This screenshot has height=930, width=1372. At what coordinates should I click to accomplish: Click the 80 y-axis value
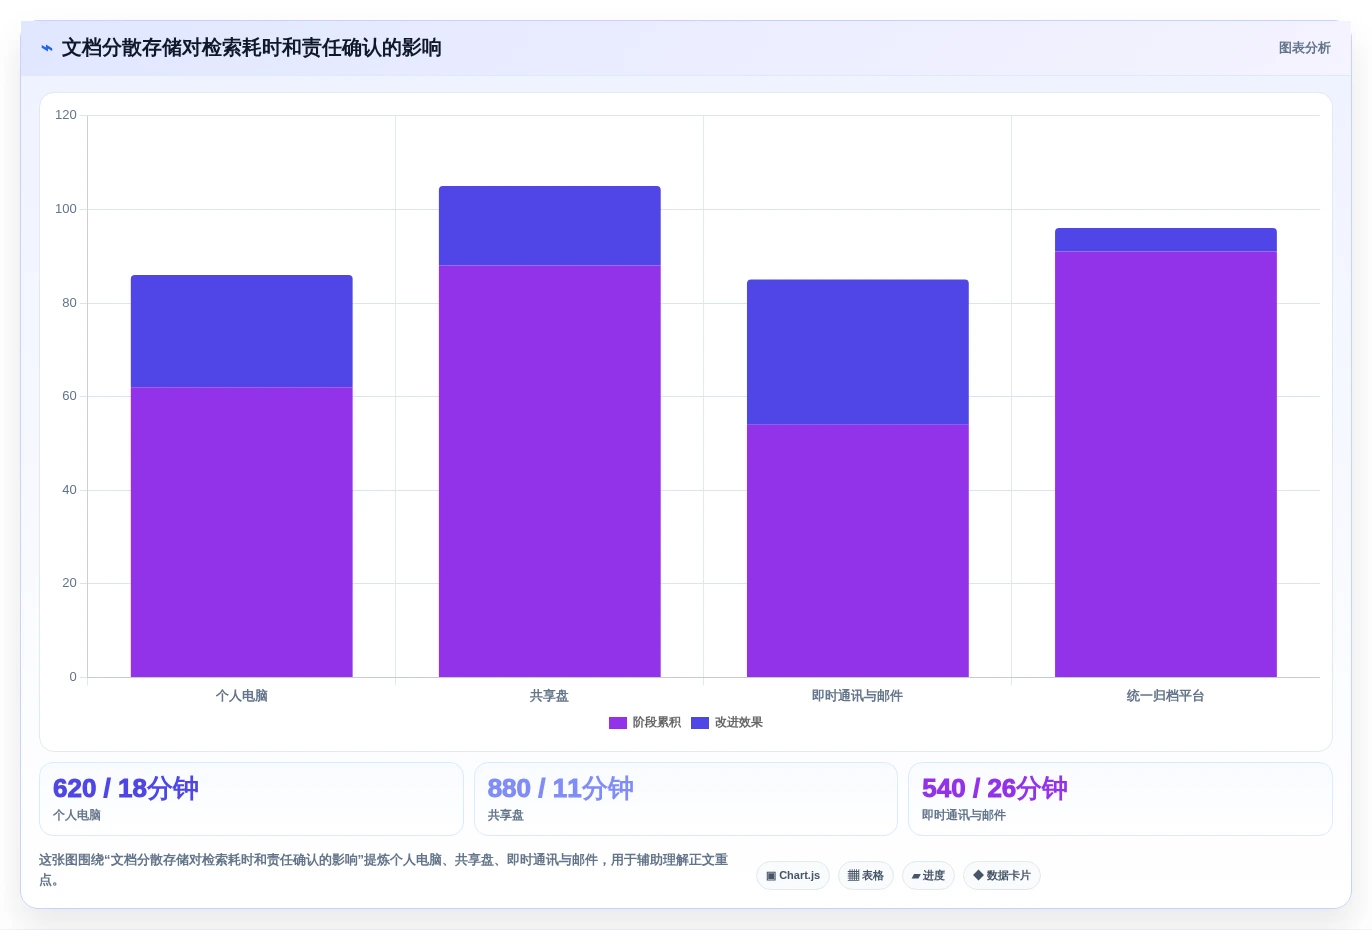[69, 303]
